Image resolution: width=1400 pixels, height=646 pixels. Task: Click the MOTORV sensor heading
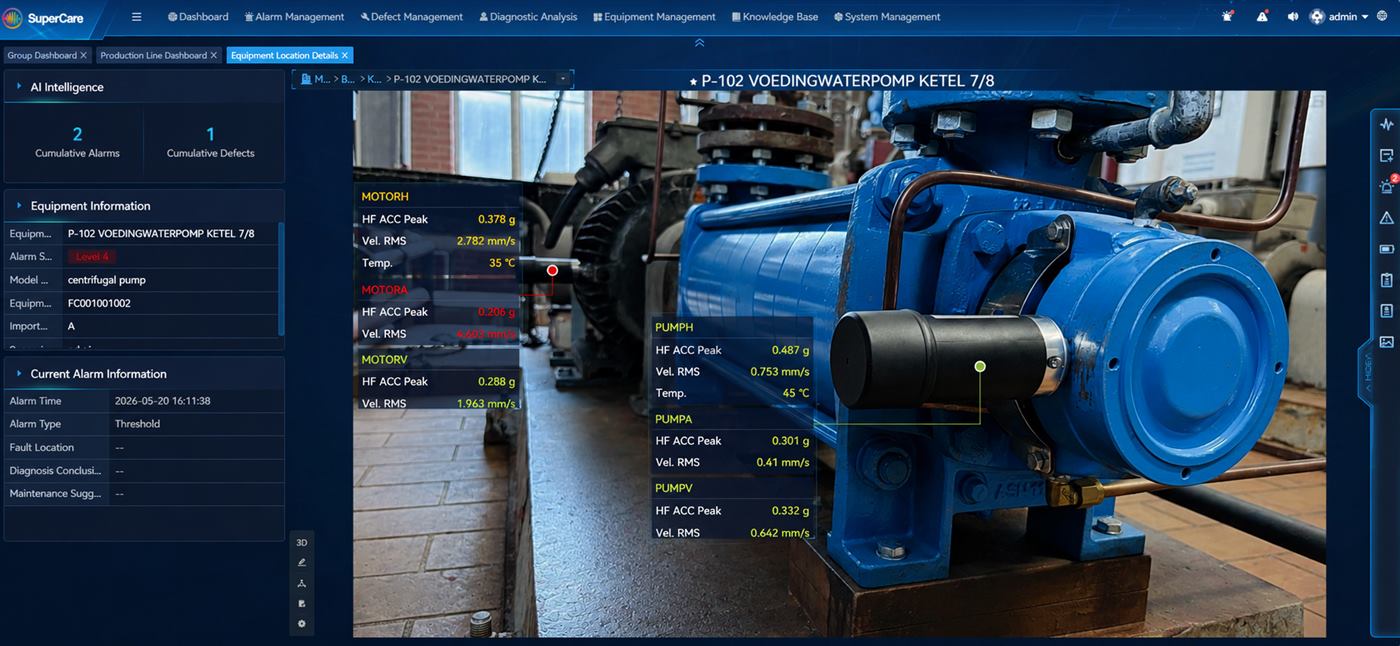tap(385, 359)
